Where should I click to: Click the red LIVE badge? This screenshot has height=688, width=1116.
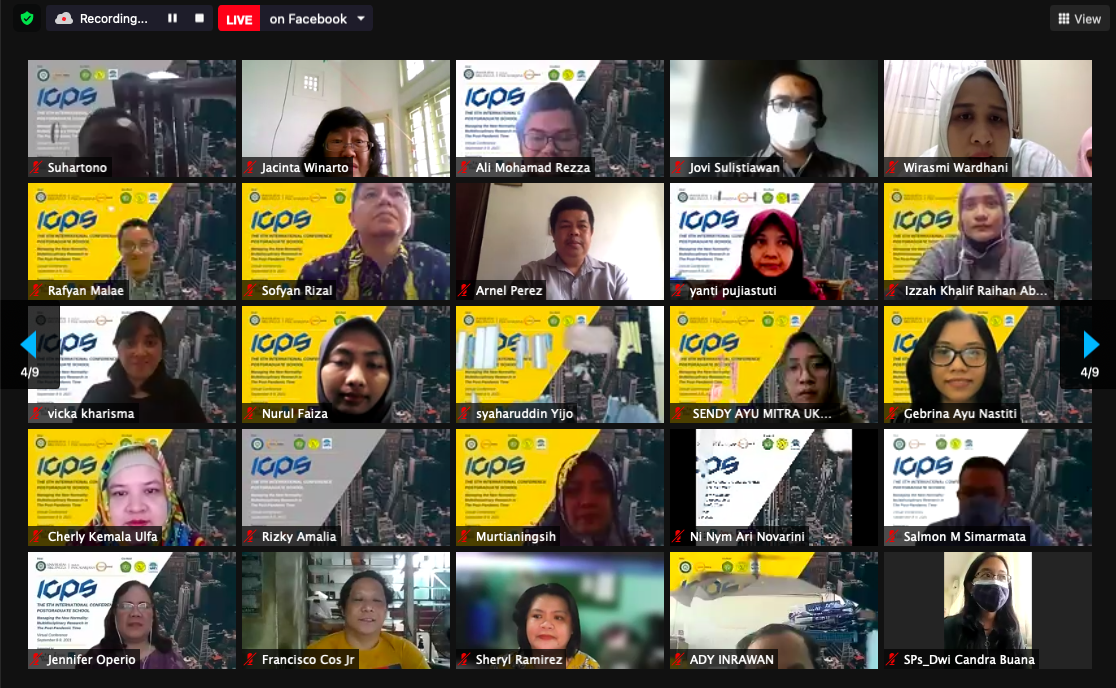(239, 18)
